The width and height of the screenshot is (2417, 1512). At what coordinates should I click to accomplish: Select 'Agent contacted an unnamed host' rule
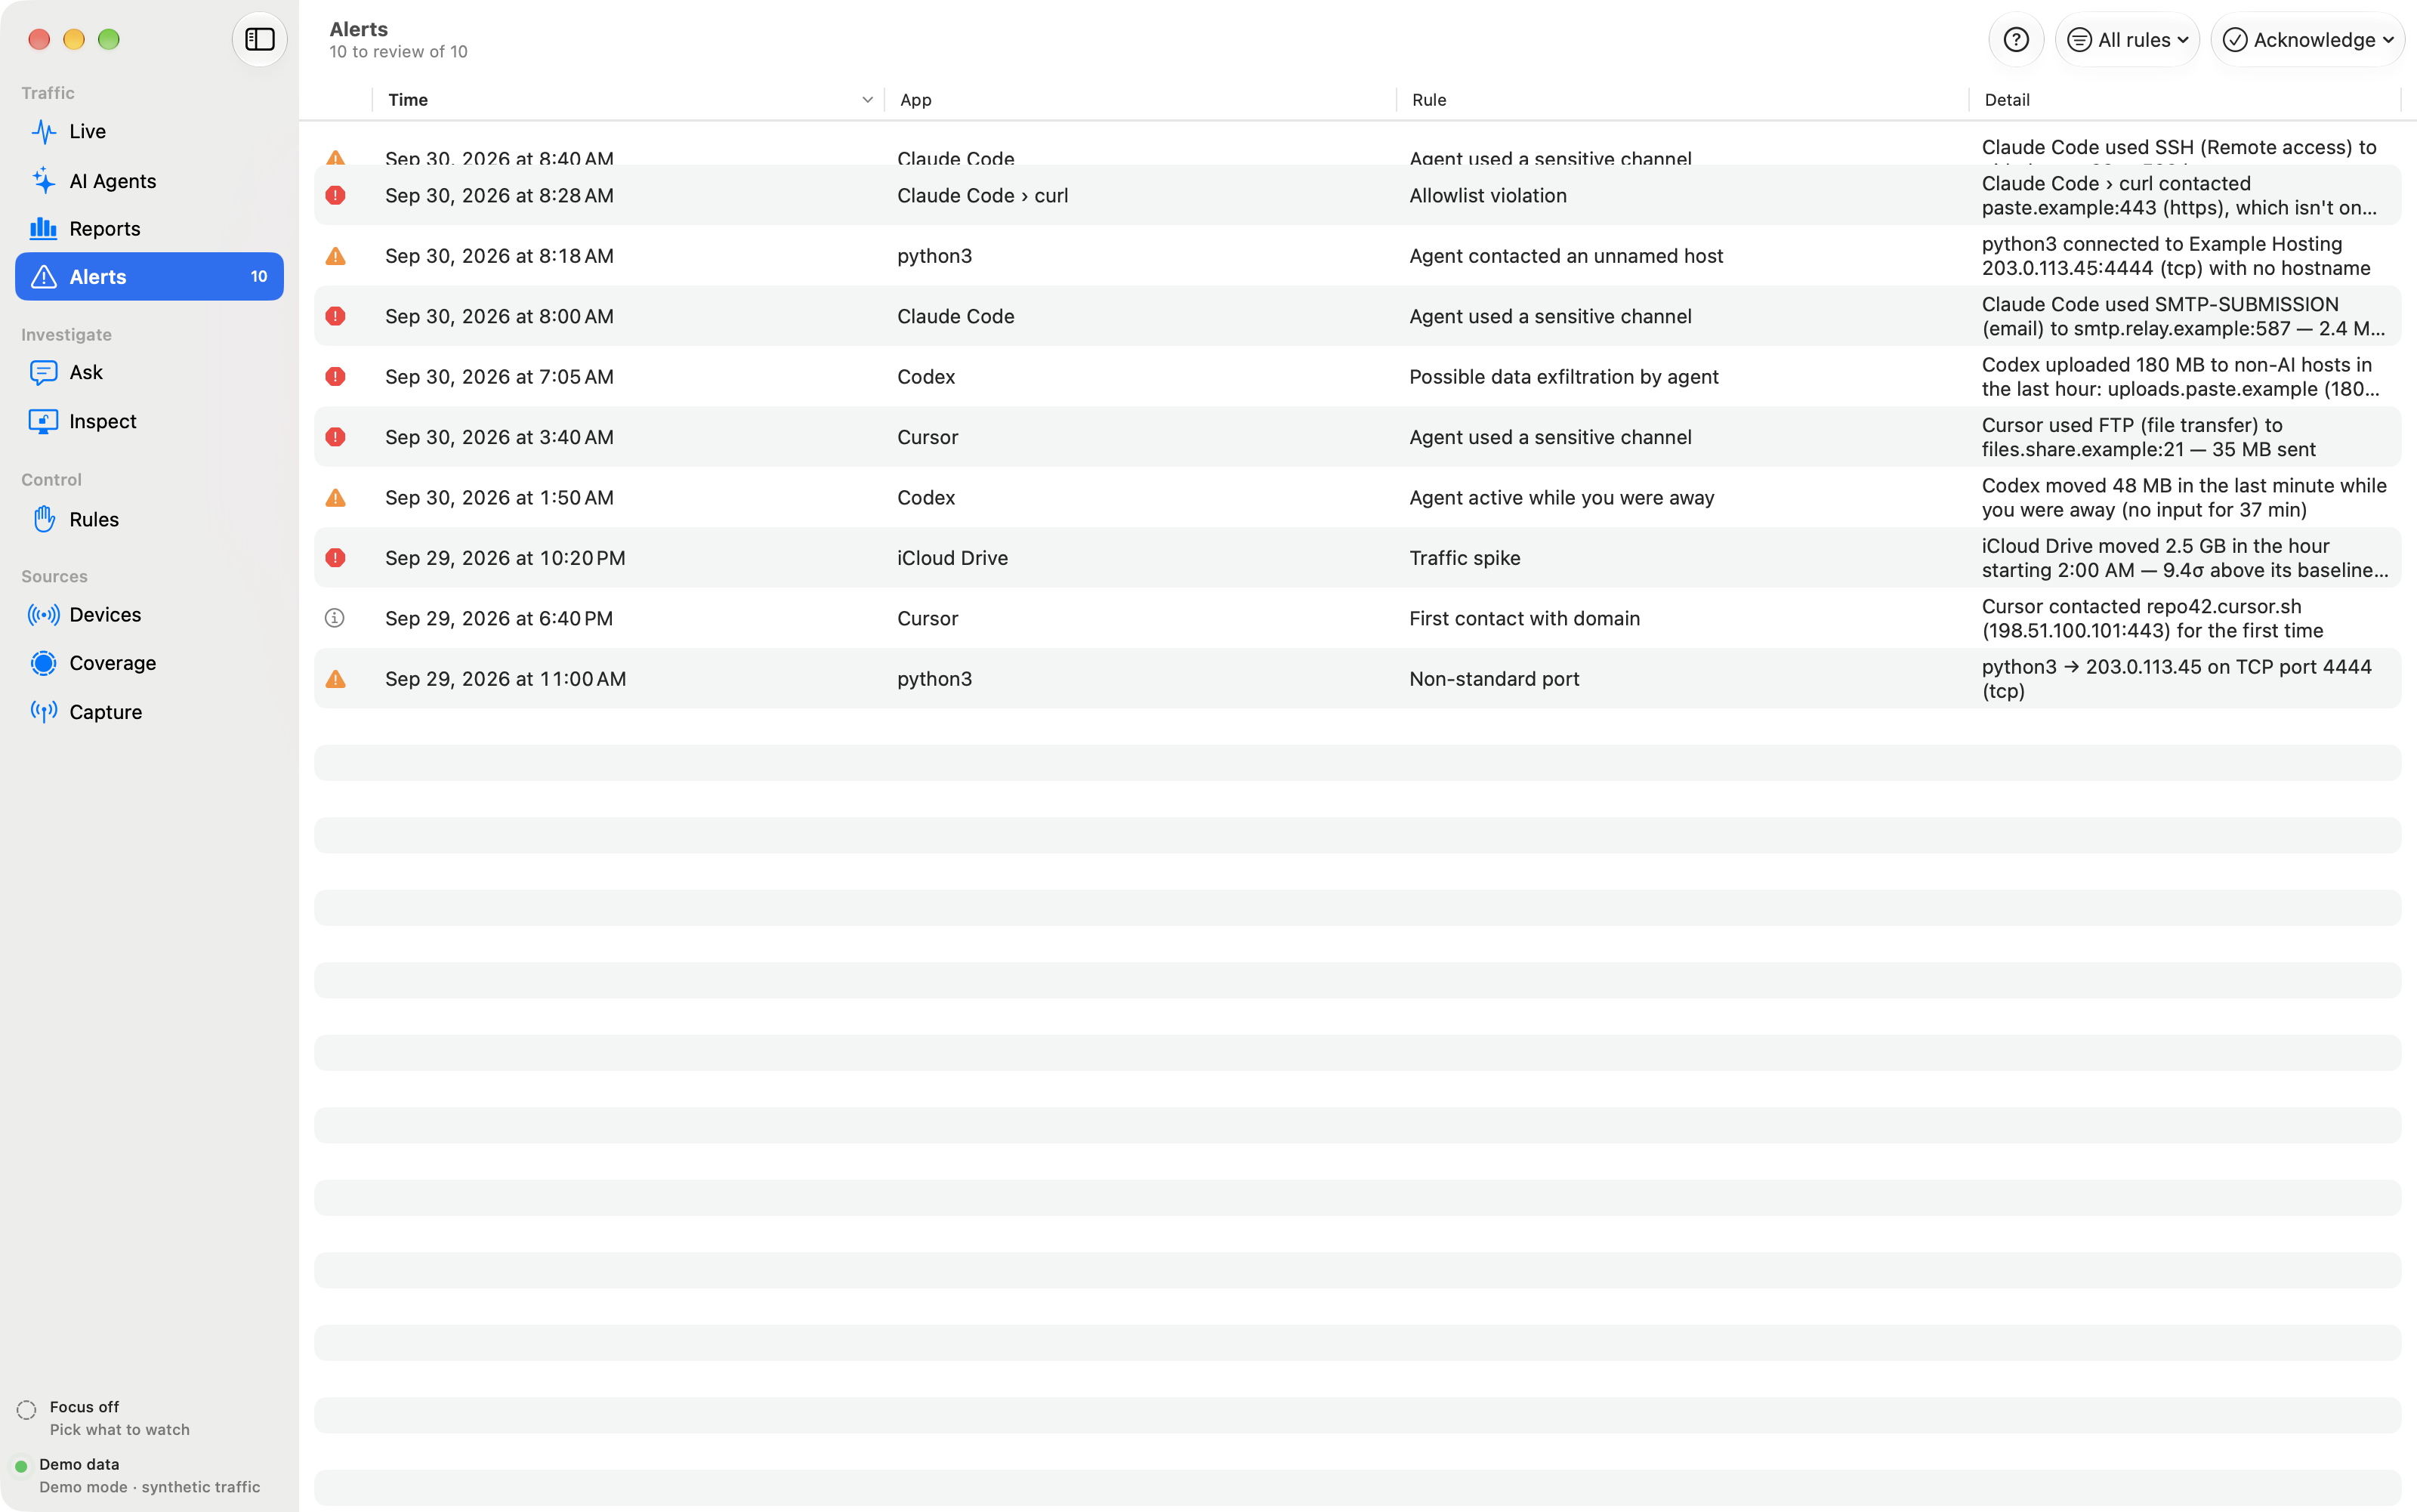[x=1566, y=256]
